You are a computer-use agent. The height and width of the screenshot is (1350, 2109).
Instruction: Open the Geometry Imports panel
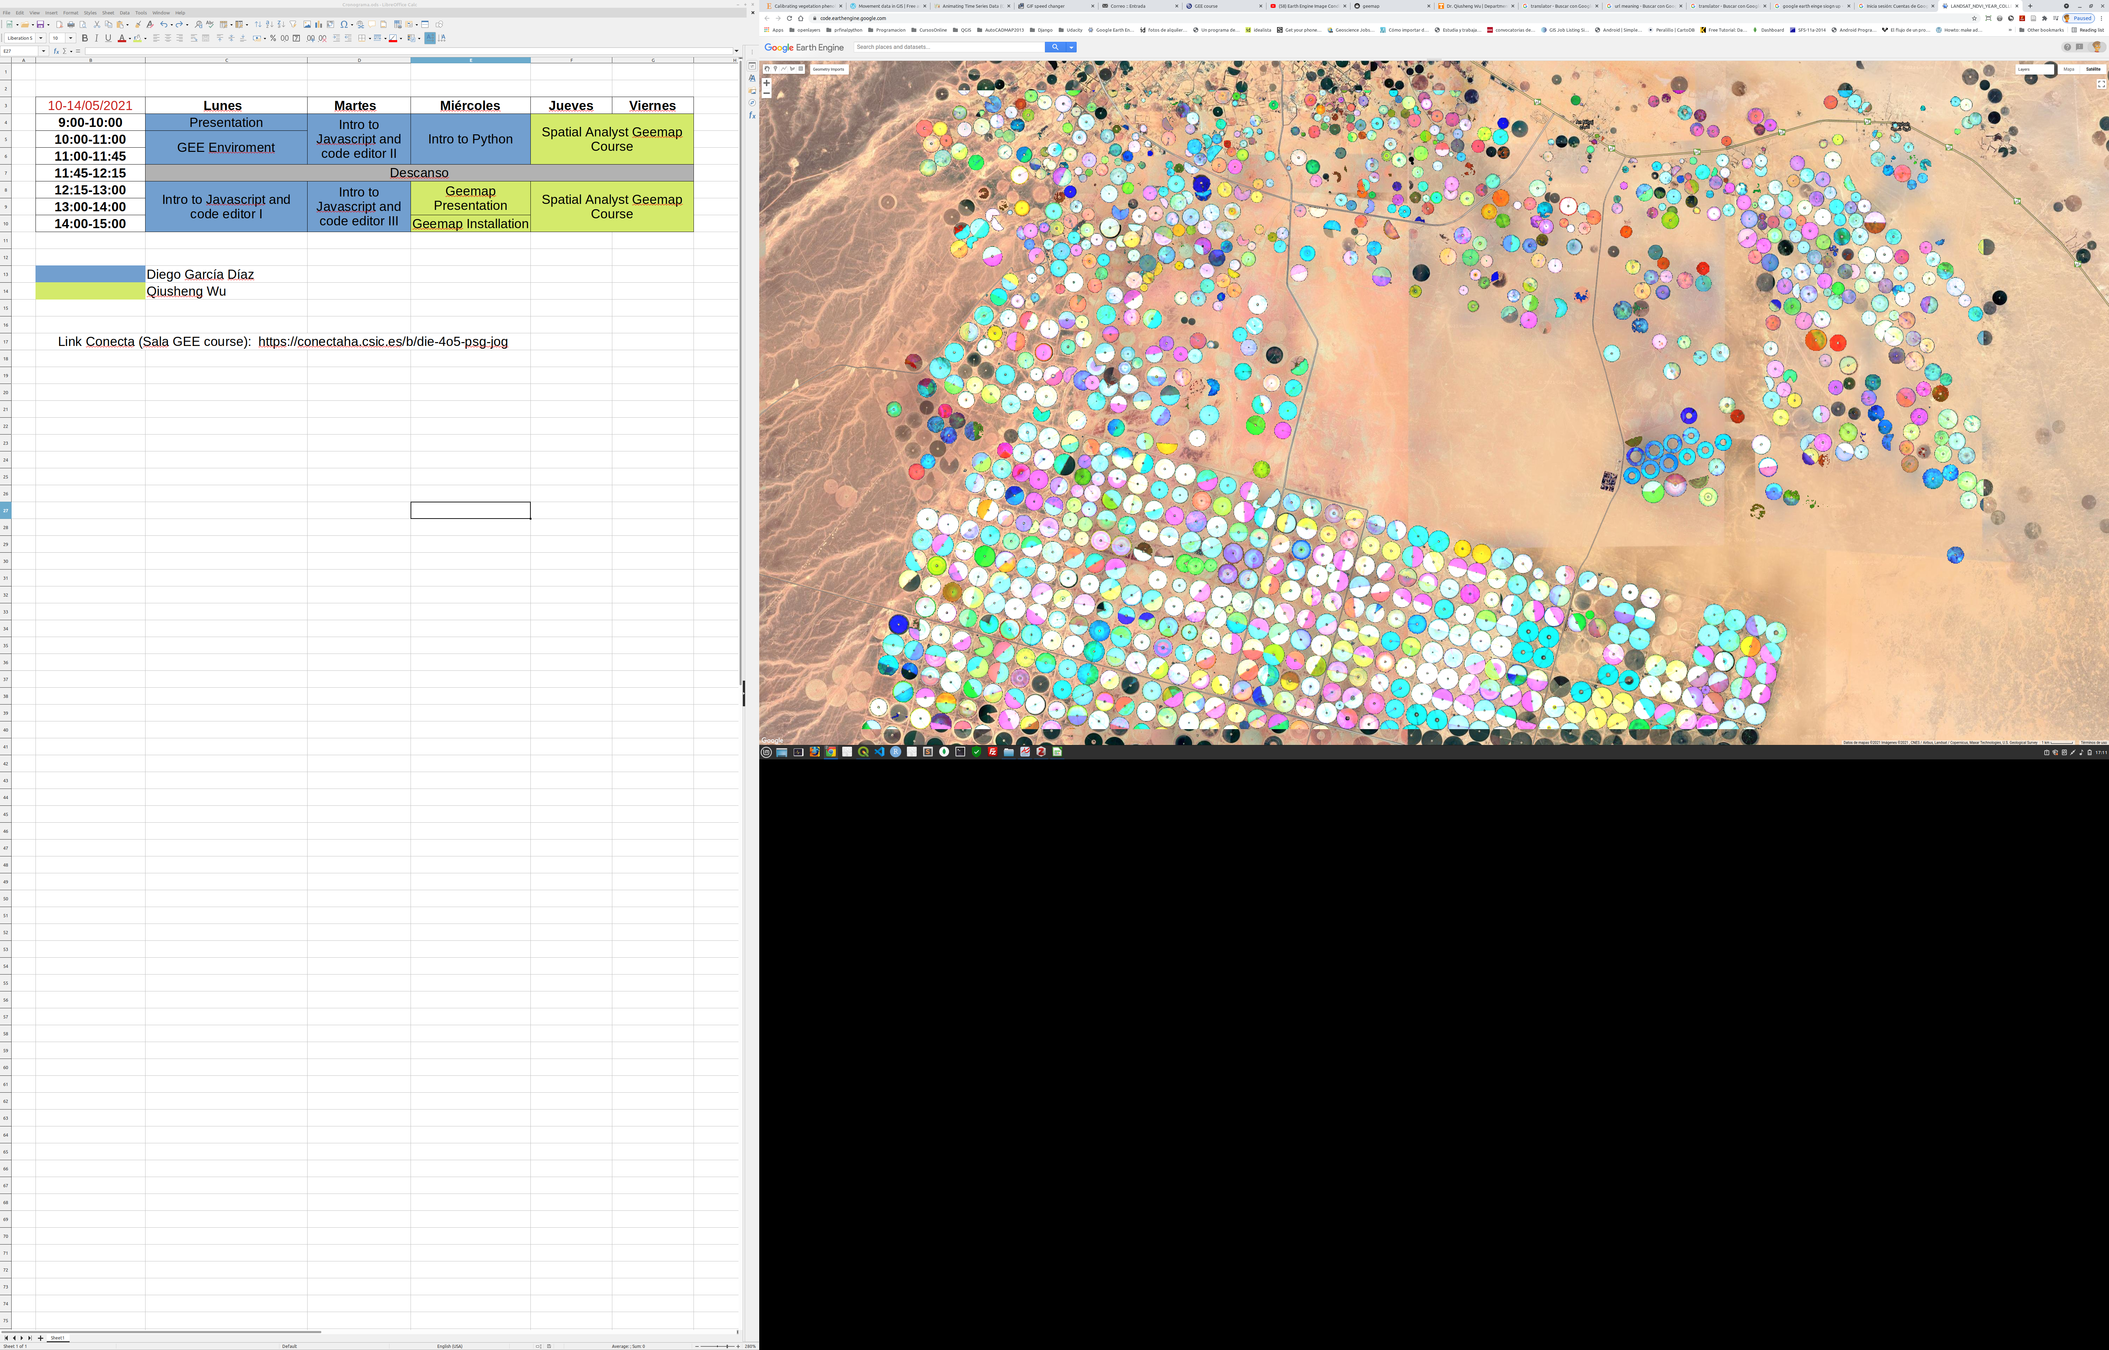click(x=828, y=69)
